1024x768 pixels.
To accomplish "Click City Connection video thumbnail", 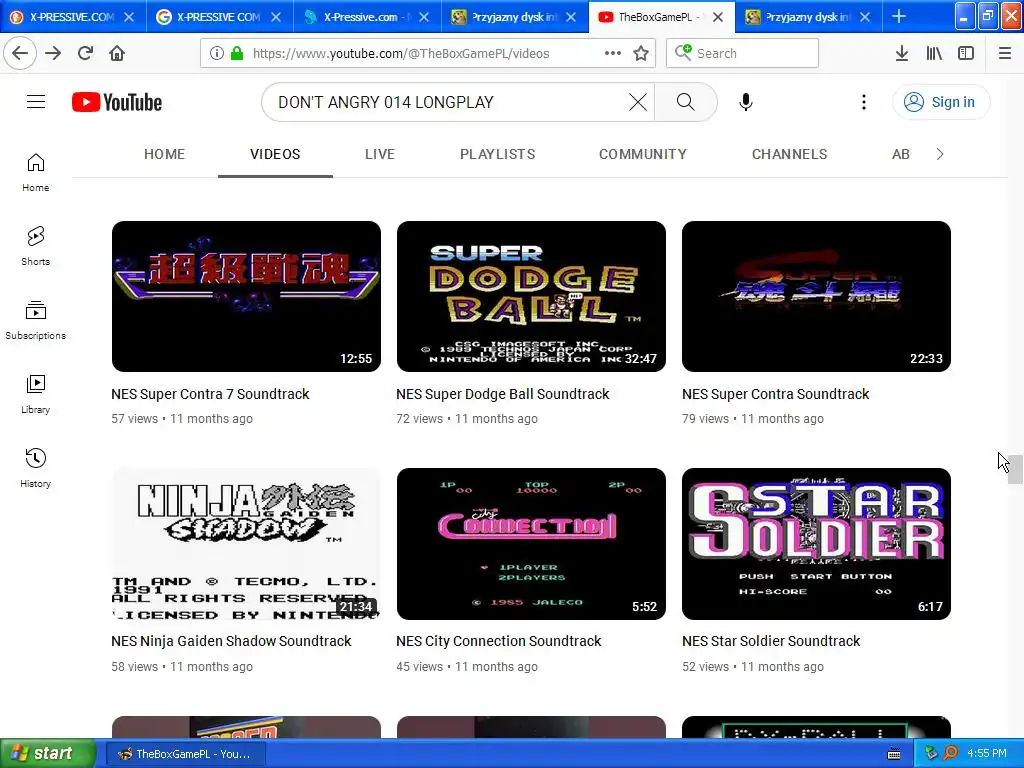I will click(531, 544).
